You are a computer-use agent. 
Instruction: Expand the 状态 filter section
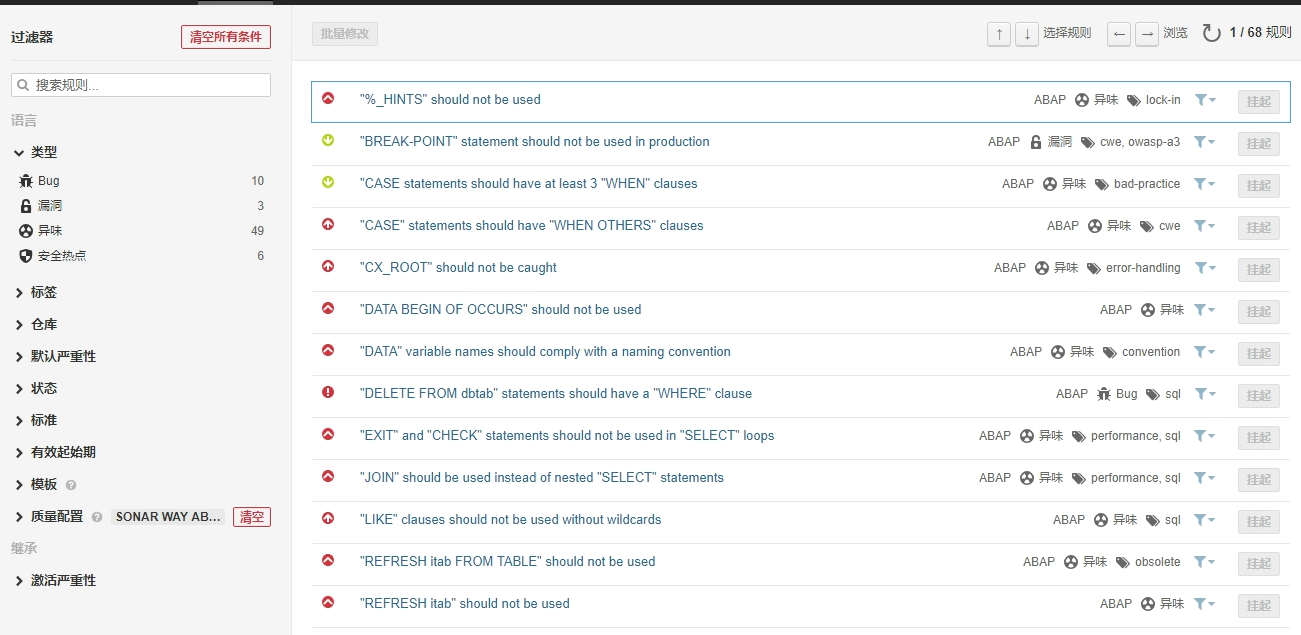coord(36,388)
